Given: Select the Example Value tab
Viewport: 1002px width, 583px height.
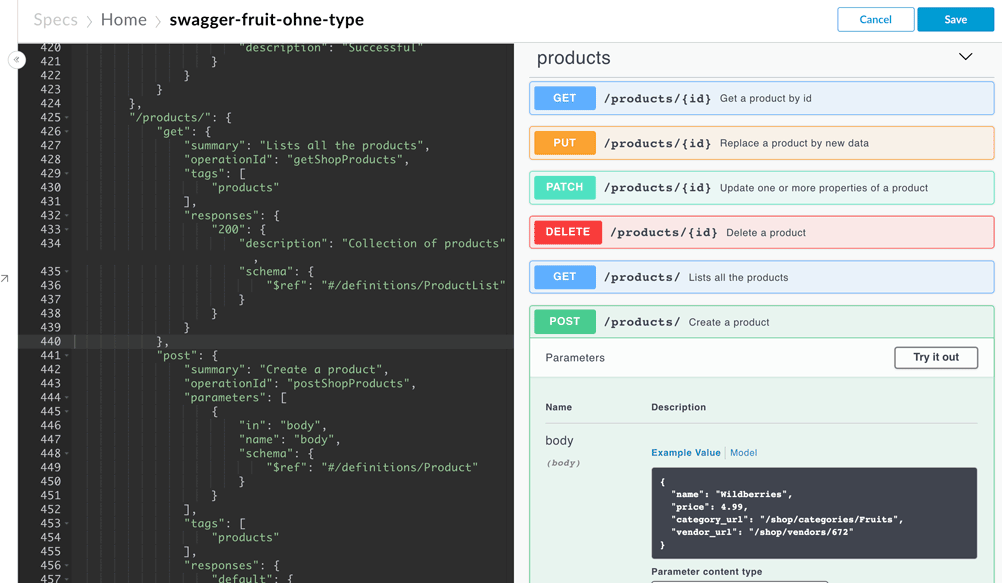Looking at the screenshot, I should pos(686,453).
